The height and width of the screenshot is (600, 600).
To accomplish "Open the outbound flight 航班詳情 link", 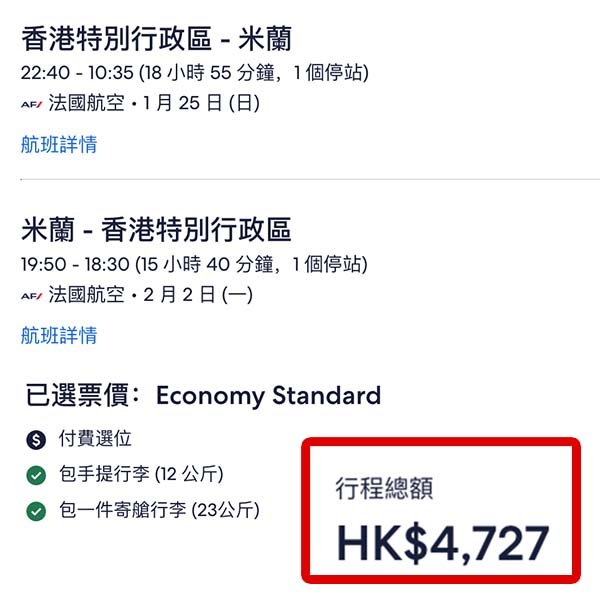I will pos(59,144).
